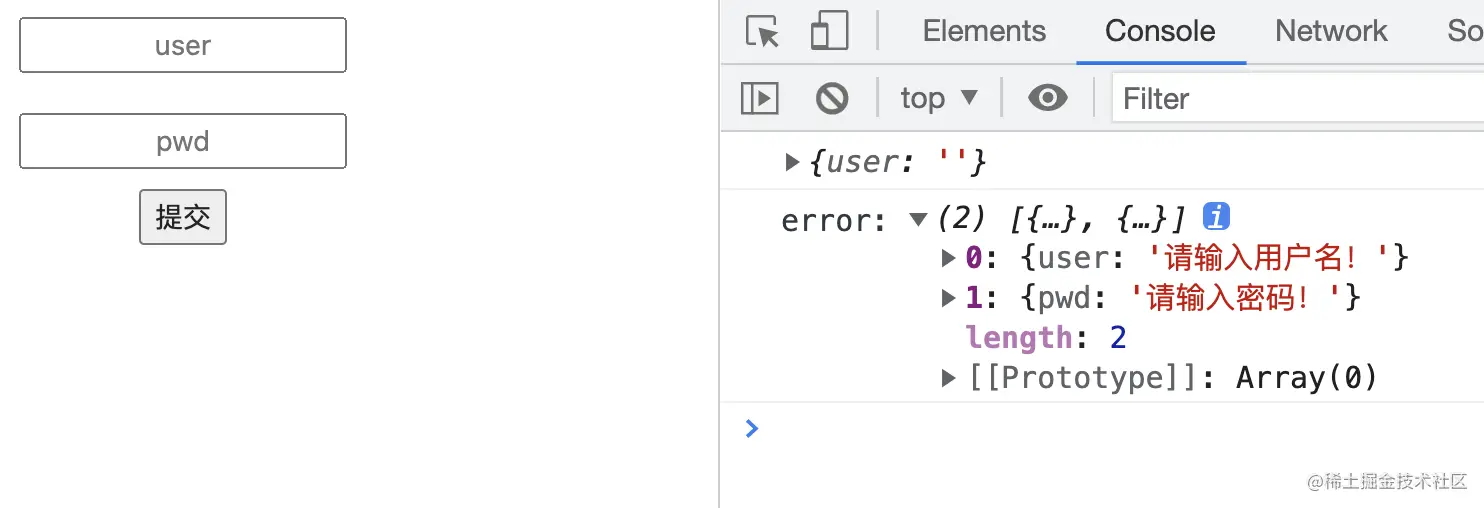Open the partly visible Sources tab
Screen dimensions: 1484x508
[1465, 31]
